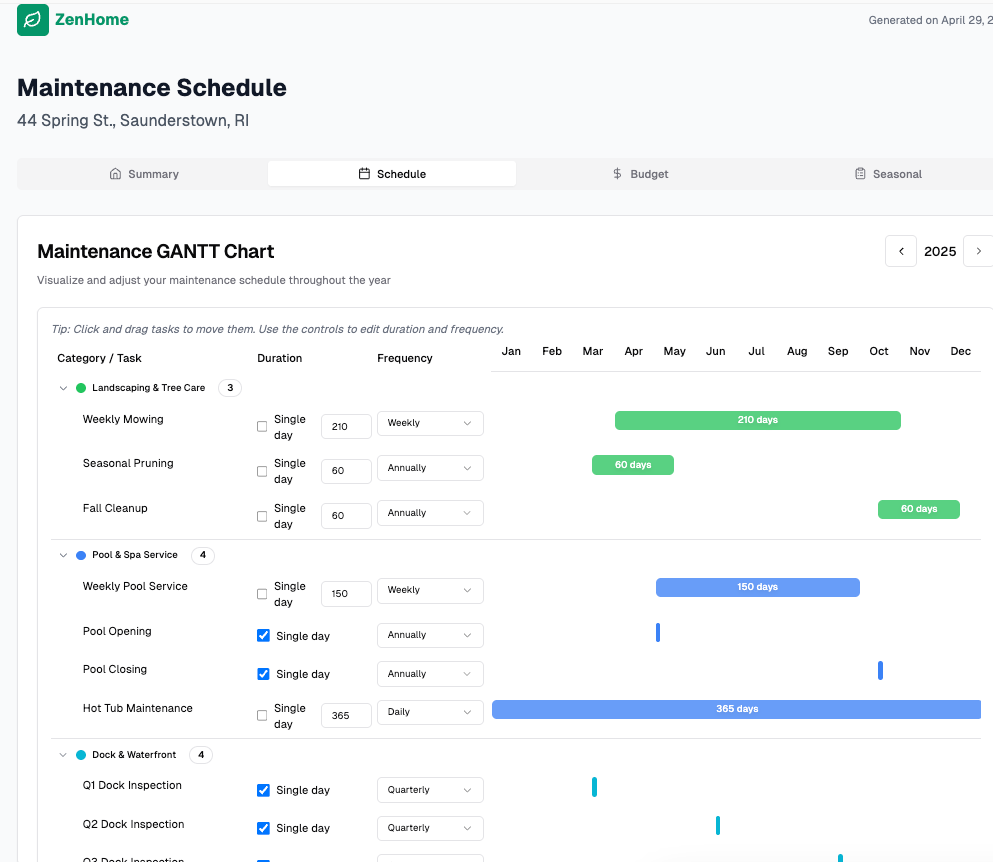This screenshot has width=993, height=862.
Task: Toggle Single day for Weekly Mowing
Action: tap(262, 427)
